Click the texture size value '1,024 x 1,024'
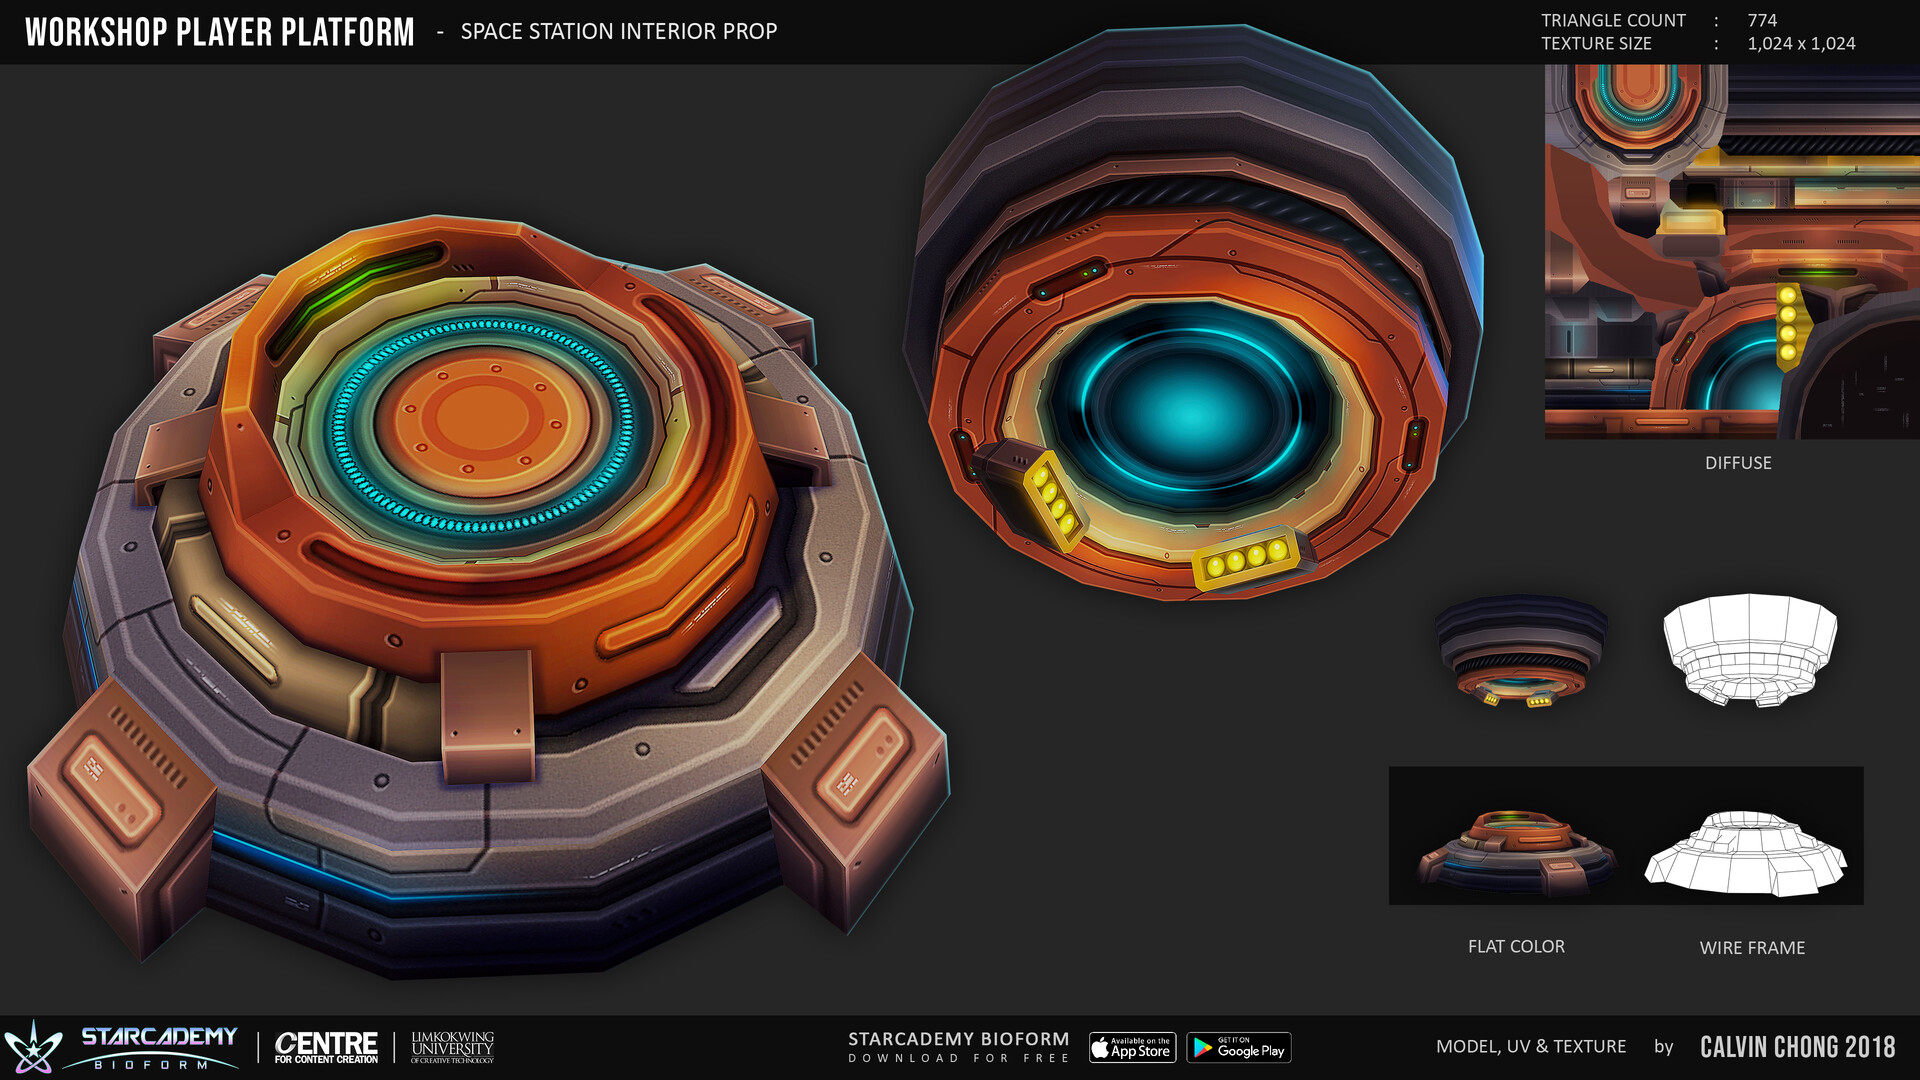1920x1080 pixels. 1801,43
